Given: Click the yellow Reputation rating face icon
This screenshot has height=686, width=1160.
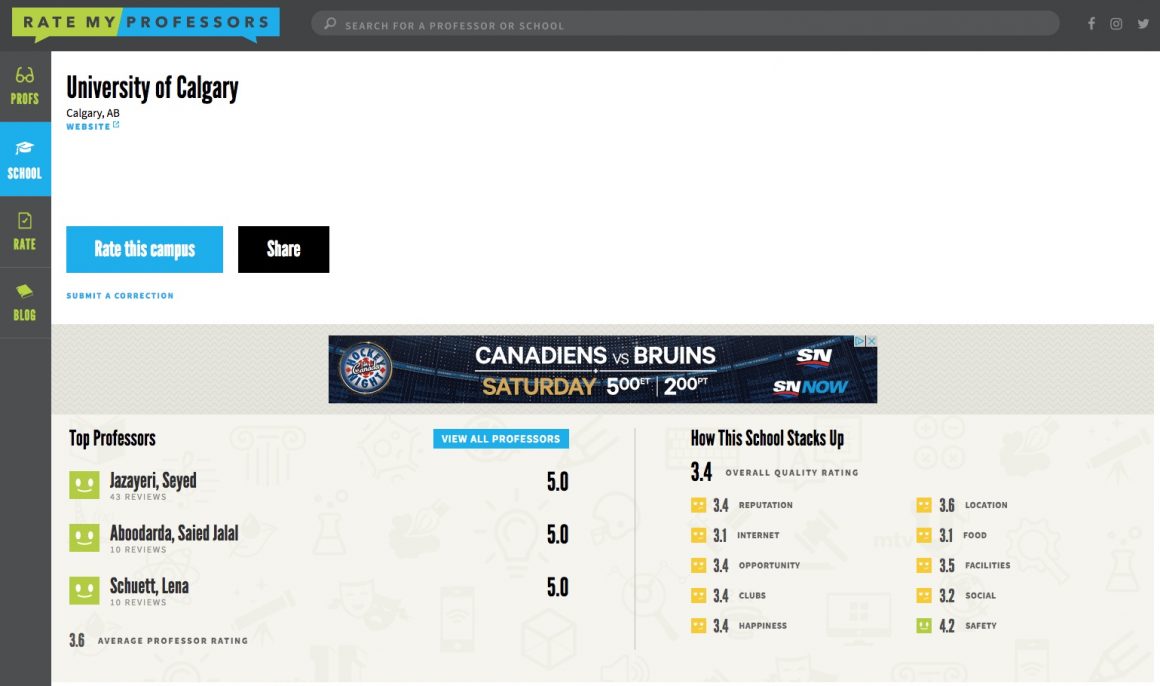Looking at the screenshot, I should tap(698, 505).
